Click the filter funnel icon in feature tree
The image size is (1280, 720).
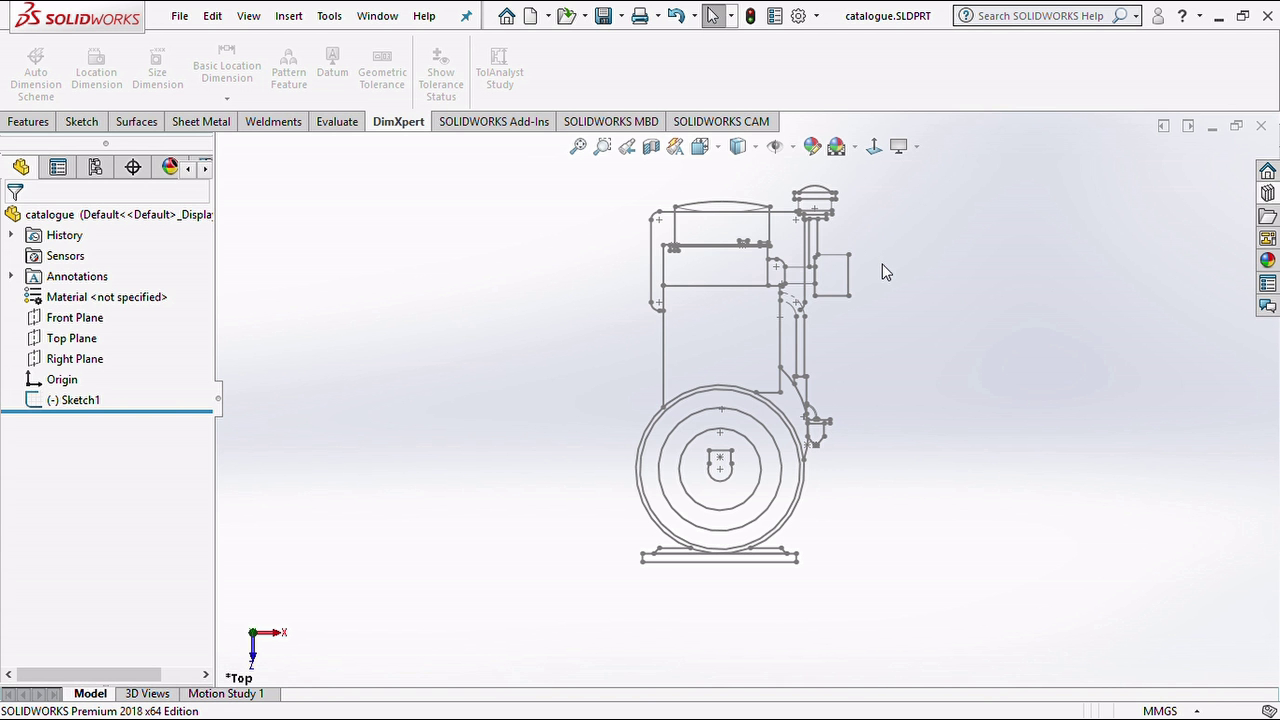click(15, 192)
